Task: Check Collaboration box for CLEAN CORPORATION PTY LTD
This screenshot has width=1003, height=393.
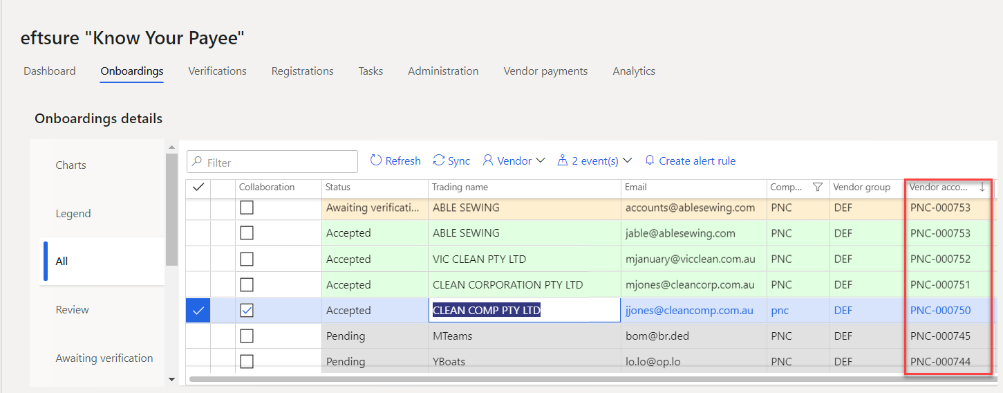Action: tap(246, 284)
